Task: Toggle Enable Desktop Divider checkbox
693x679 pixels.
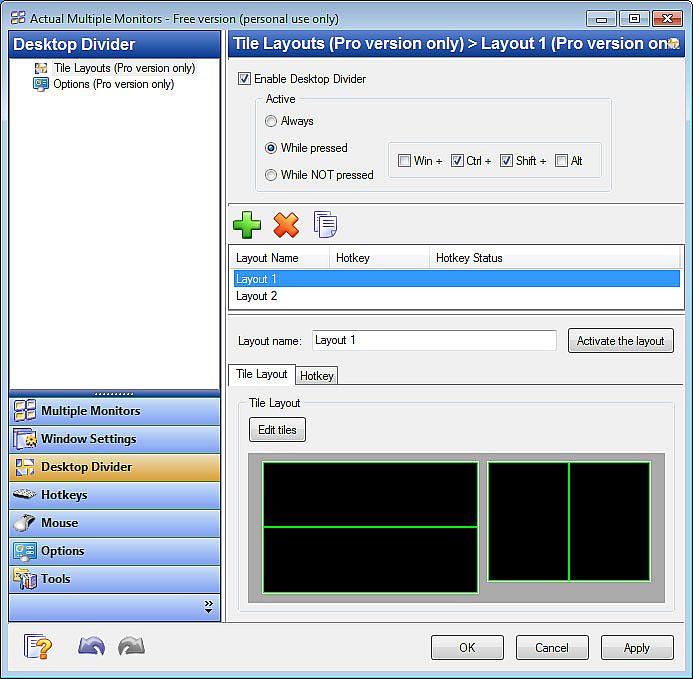Action: coord(245,79)
